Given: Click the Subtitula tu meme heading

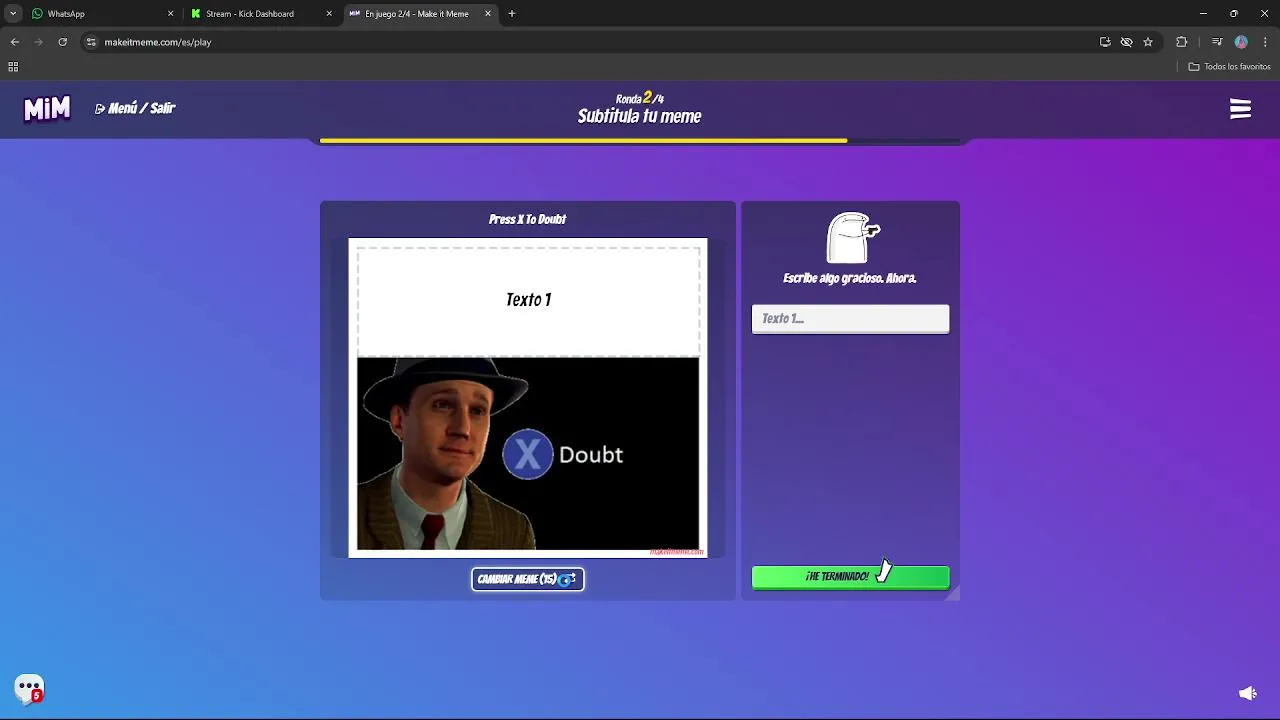Looking at the screenshot, I should click(639, 116).
